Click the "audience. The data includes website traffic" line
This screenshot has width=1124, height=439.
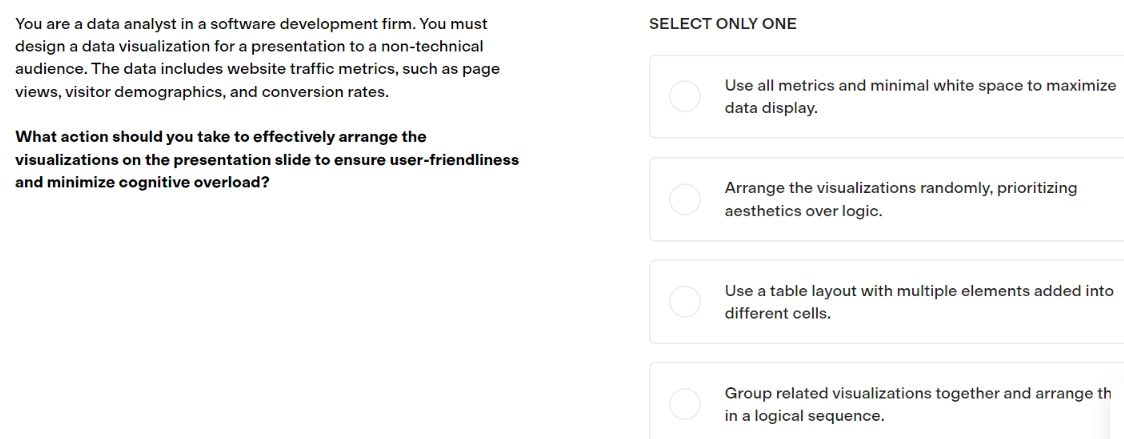click(x=257, y=70)
